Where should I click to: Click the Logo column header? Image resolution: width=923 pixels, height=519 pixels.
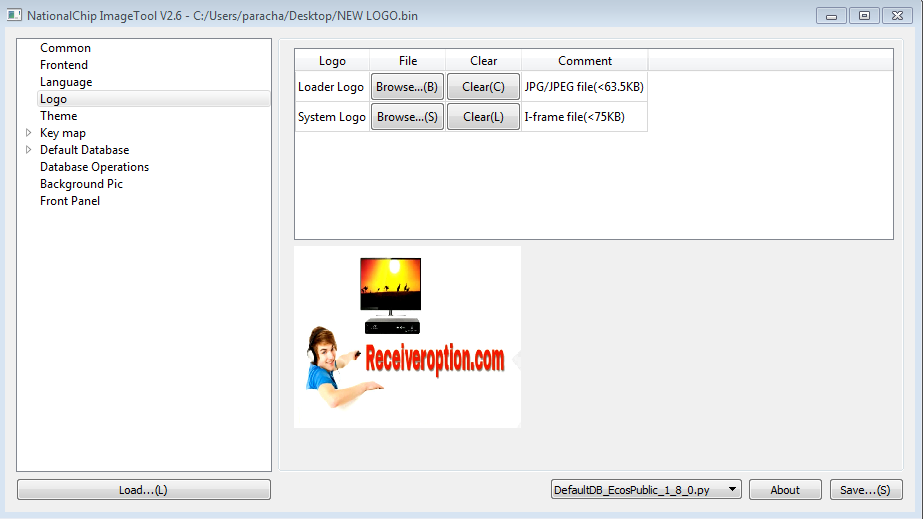tap(332, 61)
